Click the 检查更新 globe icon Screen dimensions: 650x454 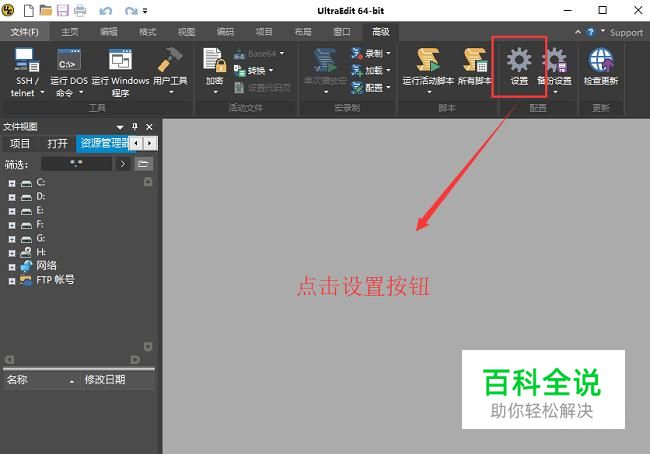pyautogui.click(x=601, y=61)
